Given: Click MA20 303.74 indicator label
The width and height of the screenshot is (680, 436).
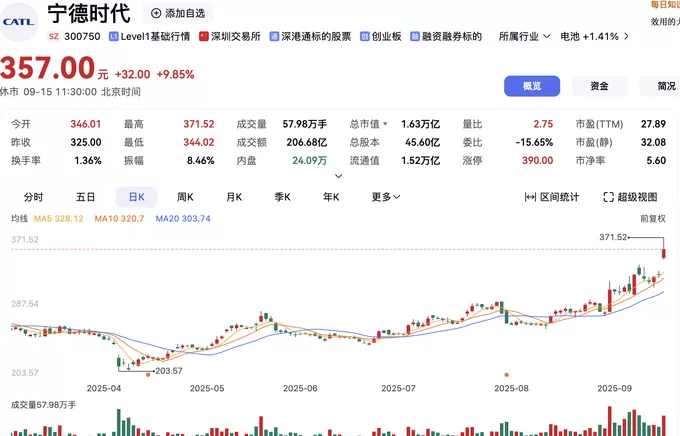Looking at the screenshot, I should tap(183, 219).
